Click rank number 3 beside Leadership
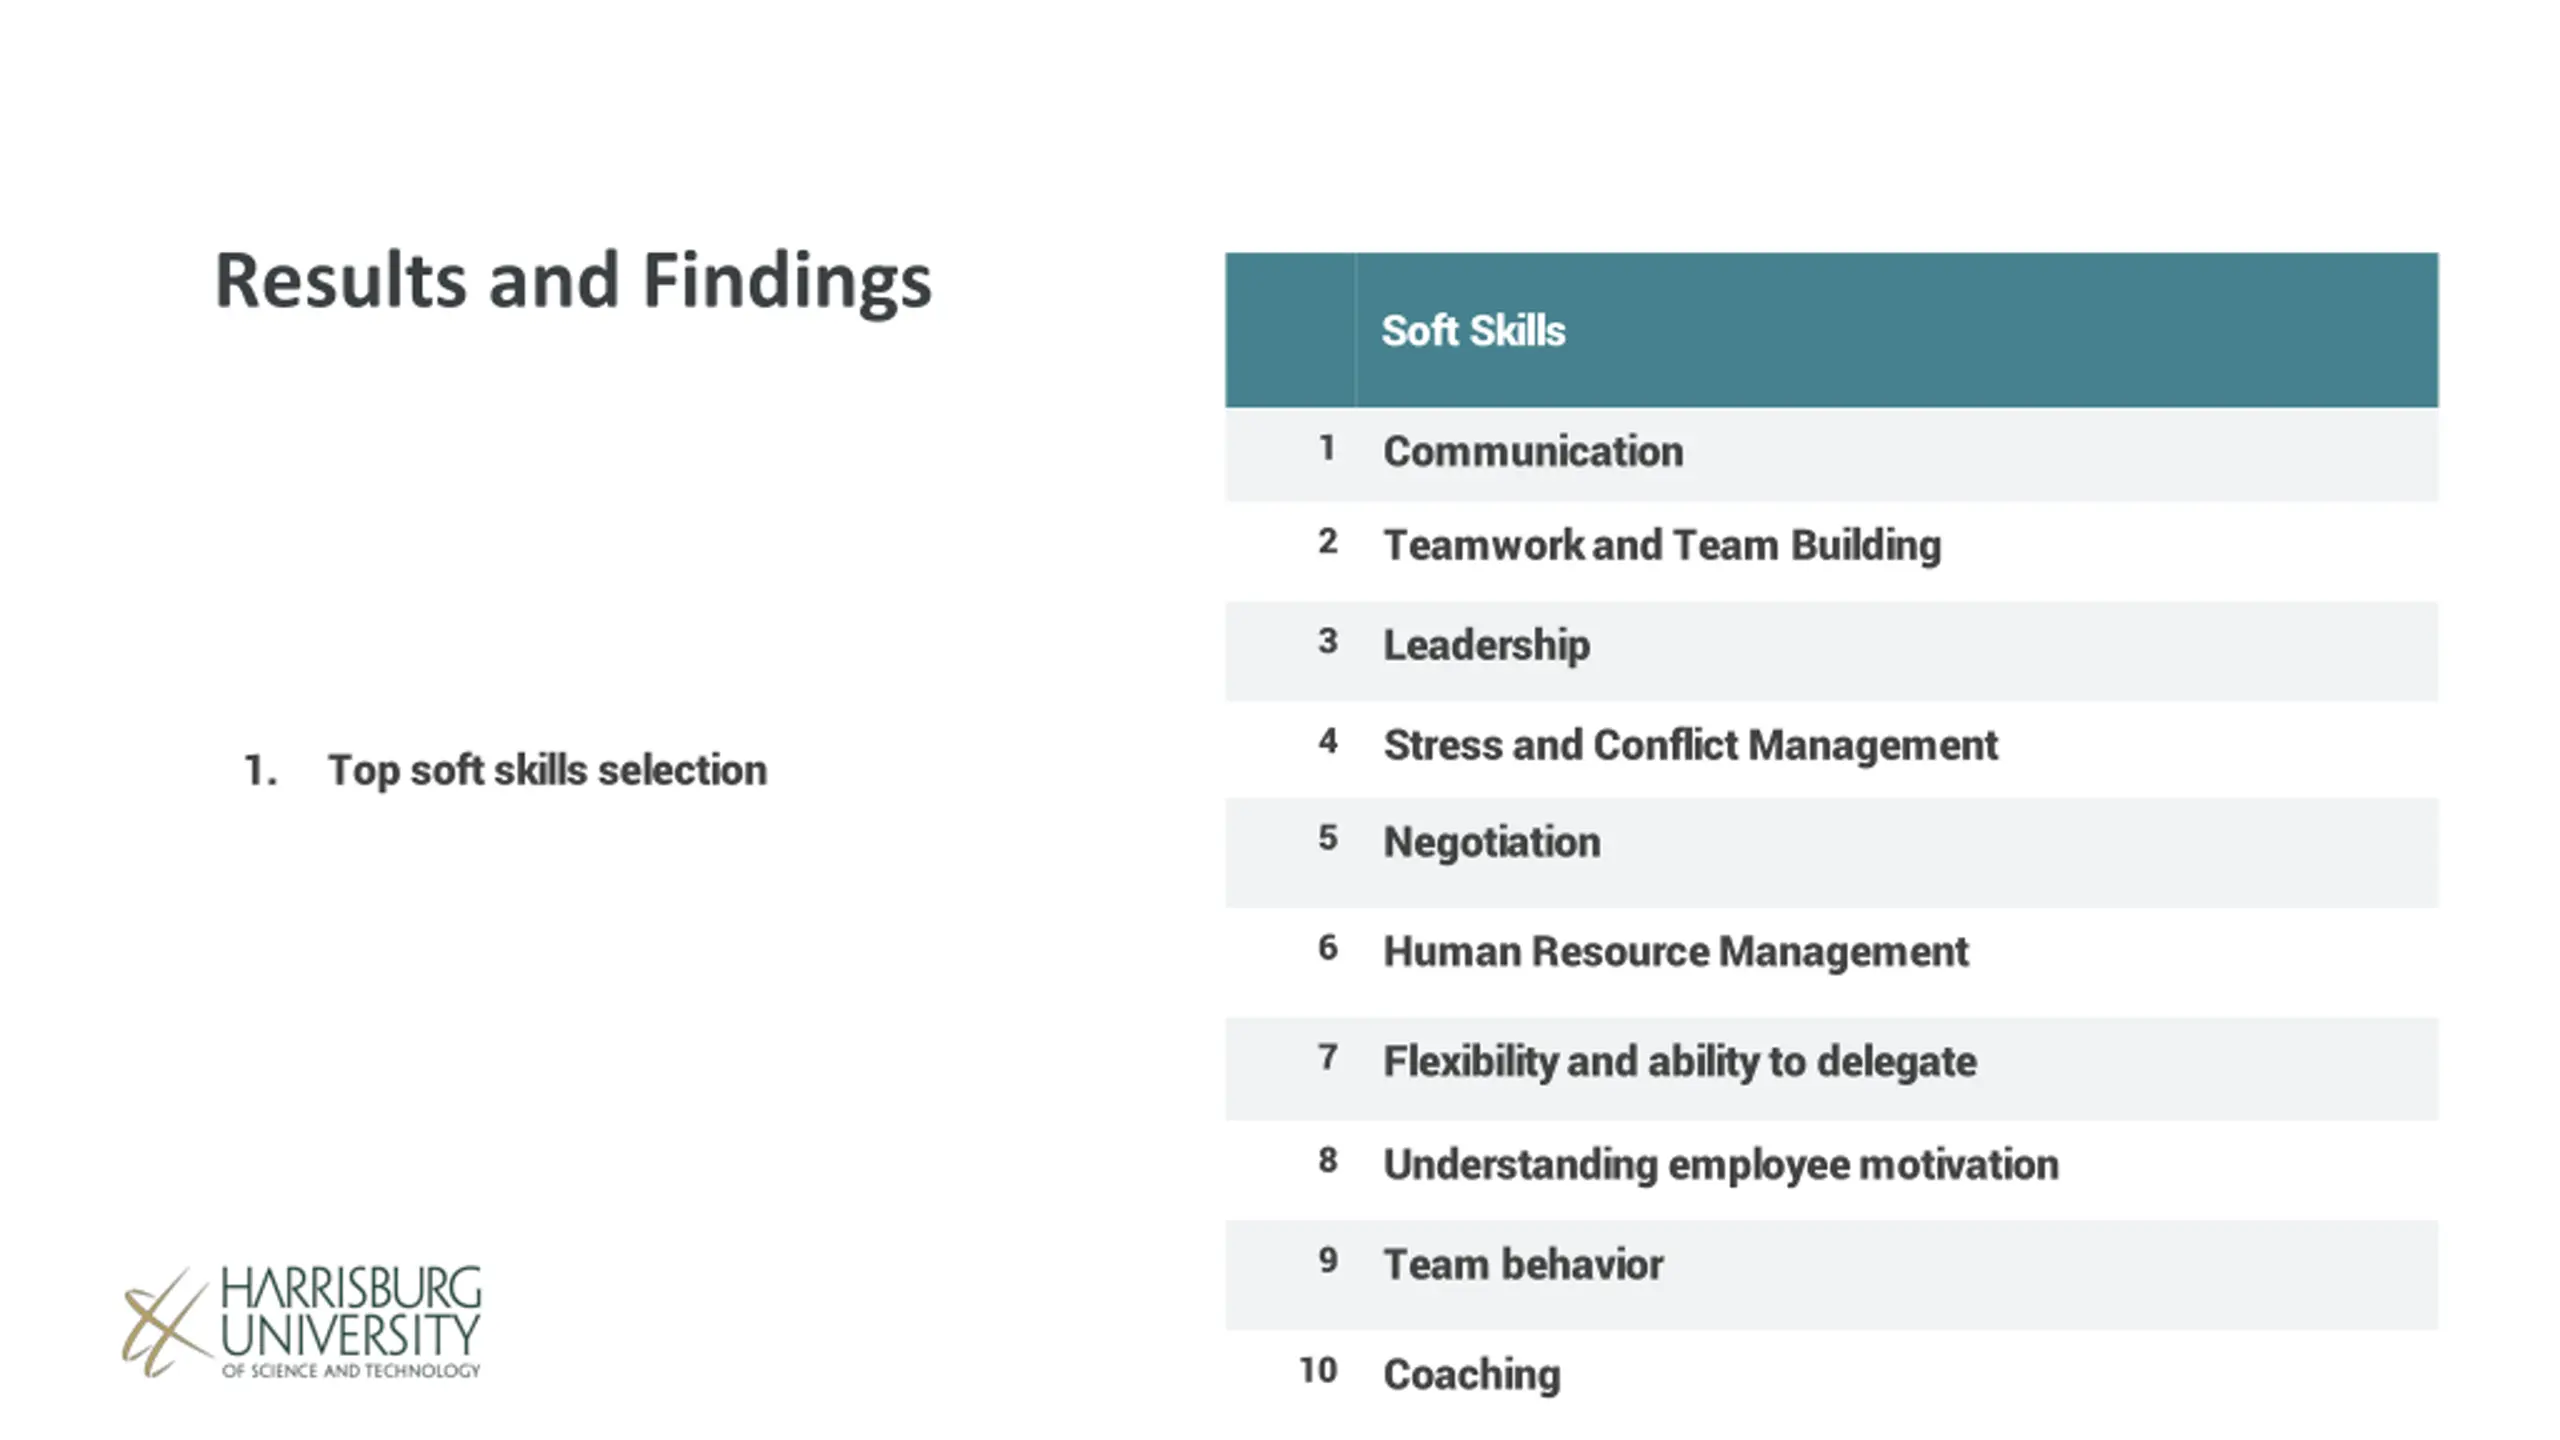This screenshot has height=1440, width=2560. 1327,641
